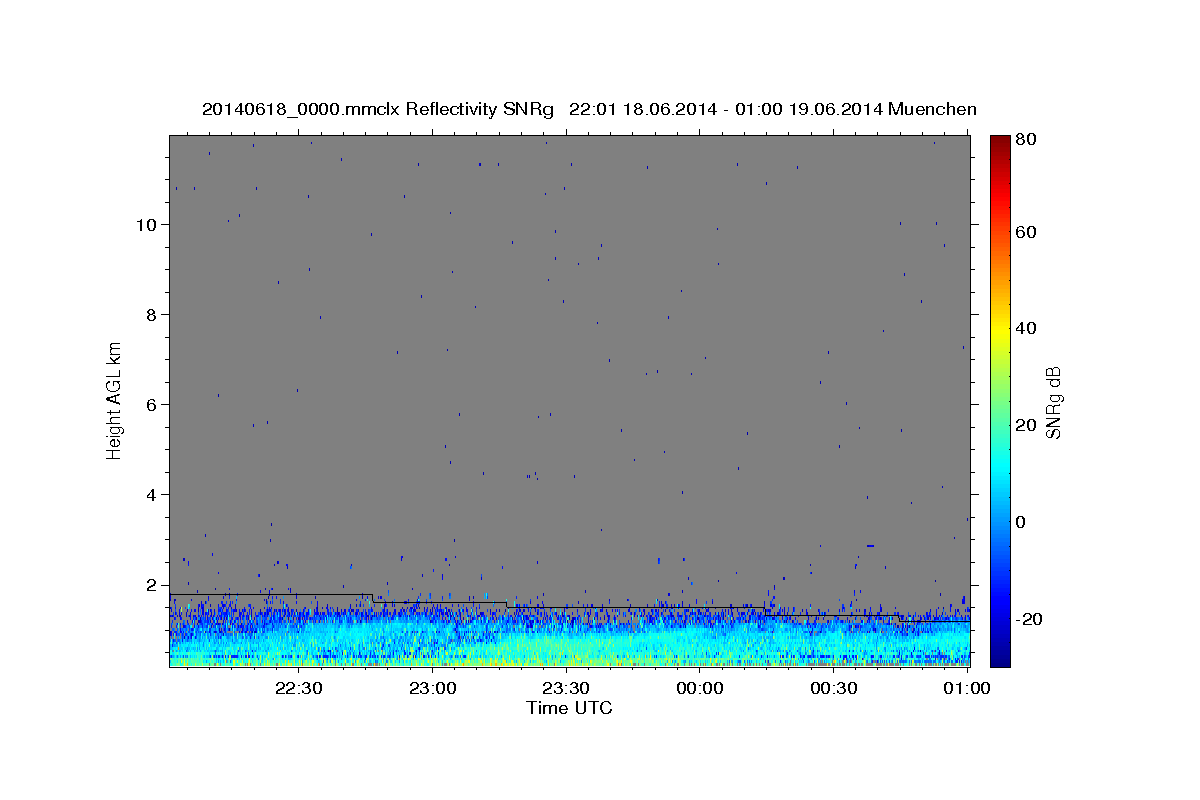
Task: Click the height tick label 6
Action: (152, 404)
